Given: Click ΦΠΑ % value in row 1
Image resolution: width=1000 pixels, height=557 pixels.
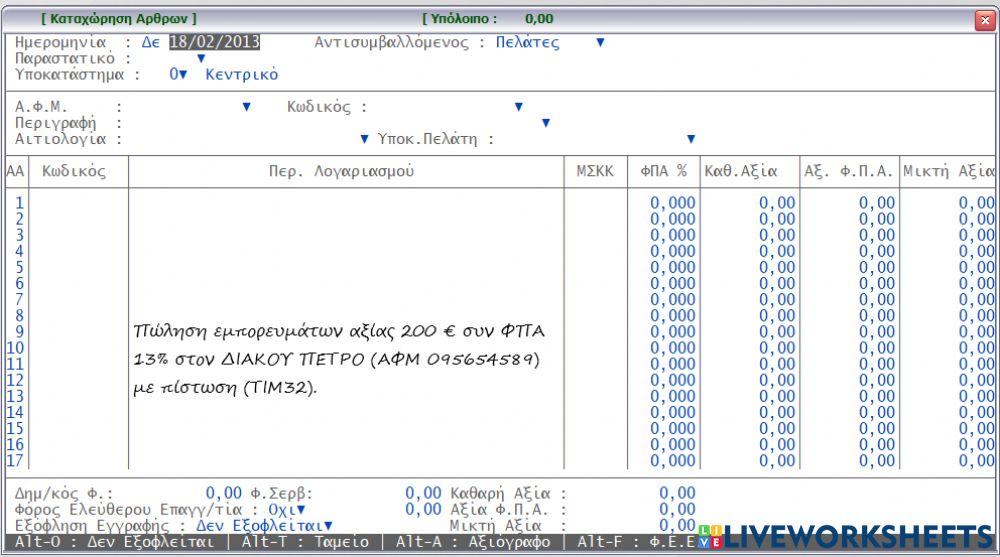Looking at the screenshot, I should point(672,203).
